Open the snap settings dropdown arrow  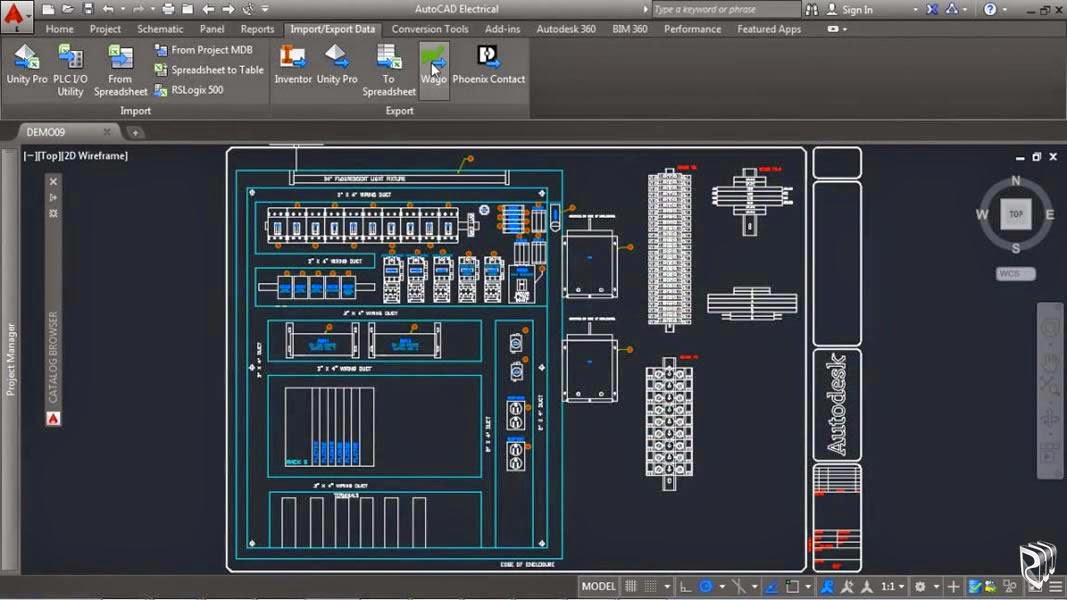click(667, 586)
